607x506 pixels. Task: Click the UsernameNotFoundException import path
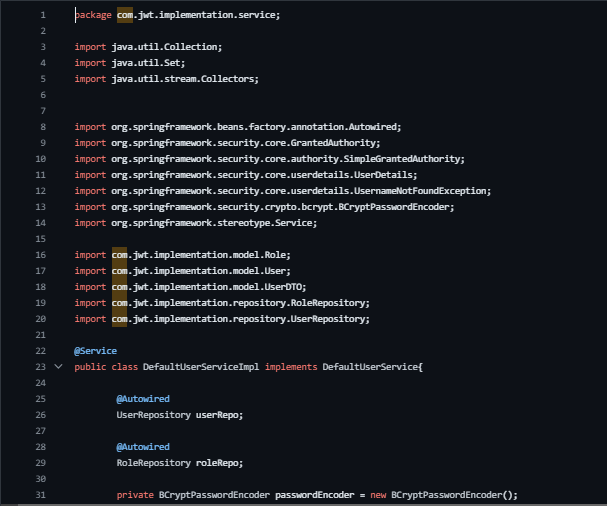(301, 191)
